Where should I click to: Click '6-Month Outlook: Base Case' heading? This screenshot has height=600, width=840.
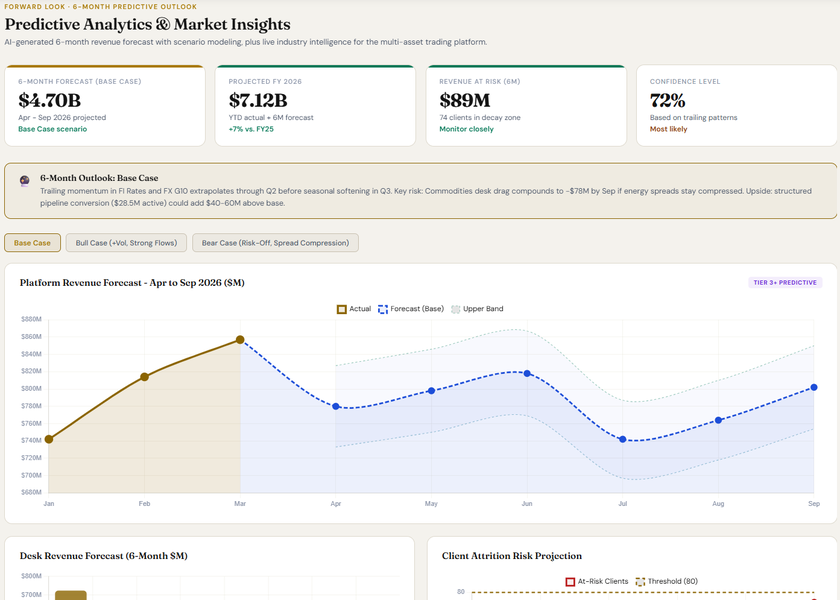click(x=99, y=178)
